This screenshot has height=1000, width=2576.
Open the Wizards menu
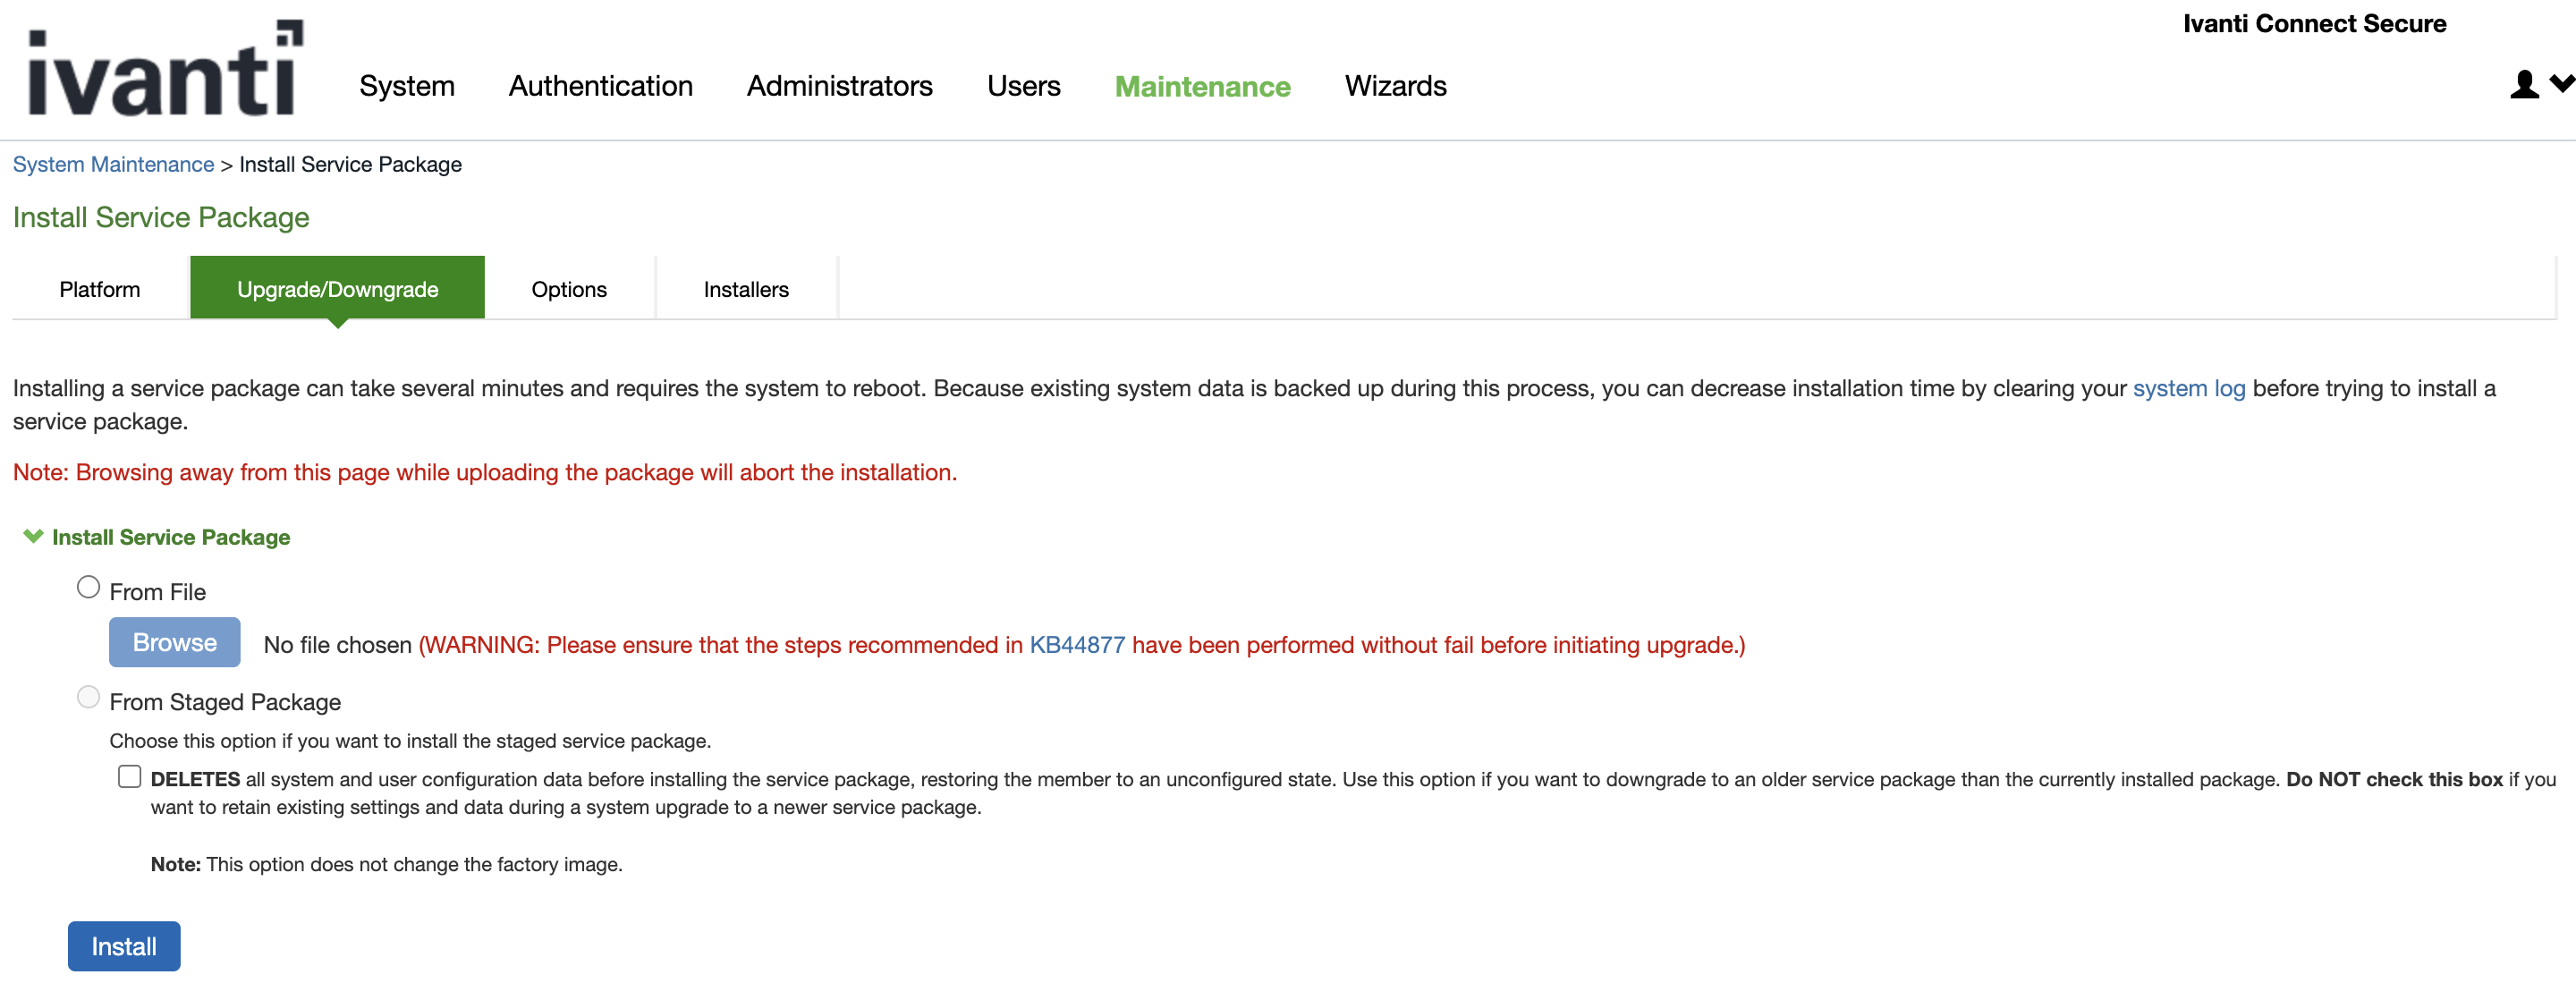(1395, 86)
